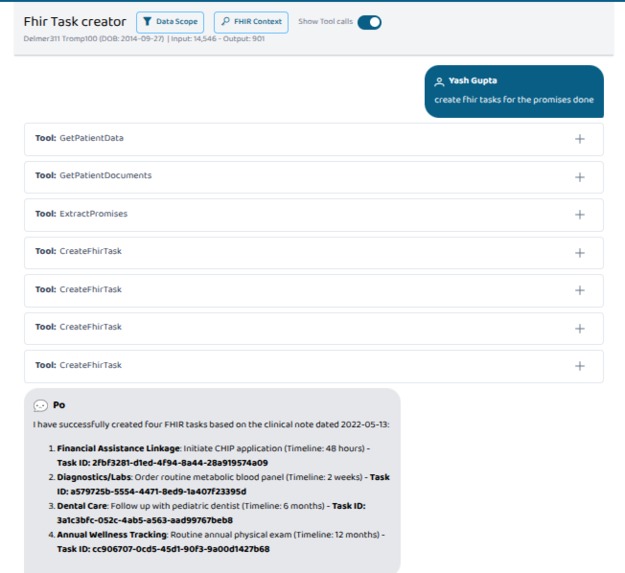Image resolution: width=625 pixels, height=573 pixels.
Task: Click the ExtractPromises tool name
Action: [x=93, y=214]
